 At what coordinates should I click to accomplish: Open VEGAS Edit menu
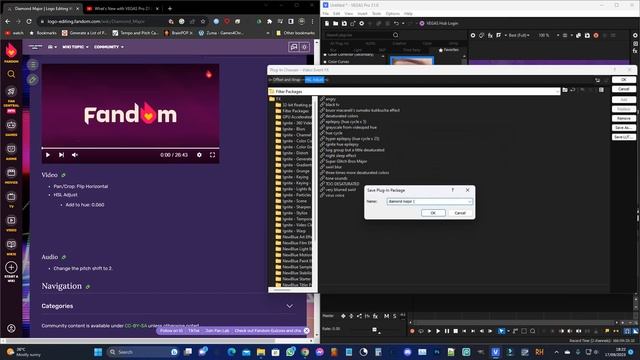(x=336, y=14)
